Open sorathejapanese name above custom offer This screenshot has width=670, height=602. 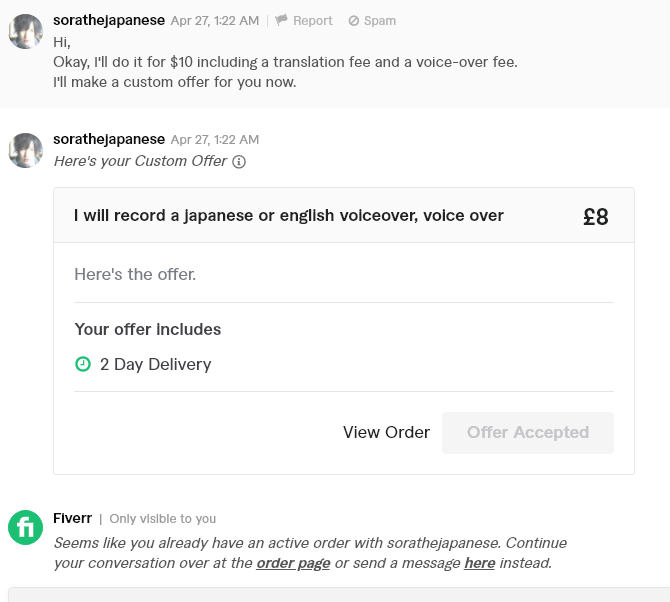click(109, 139)
